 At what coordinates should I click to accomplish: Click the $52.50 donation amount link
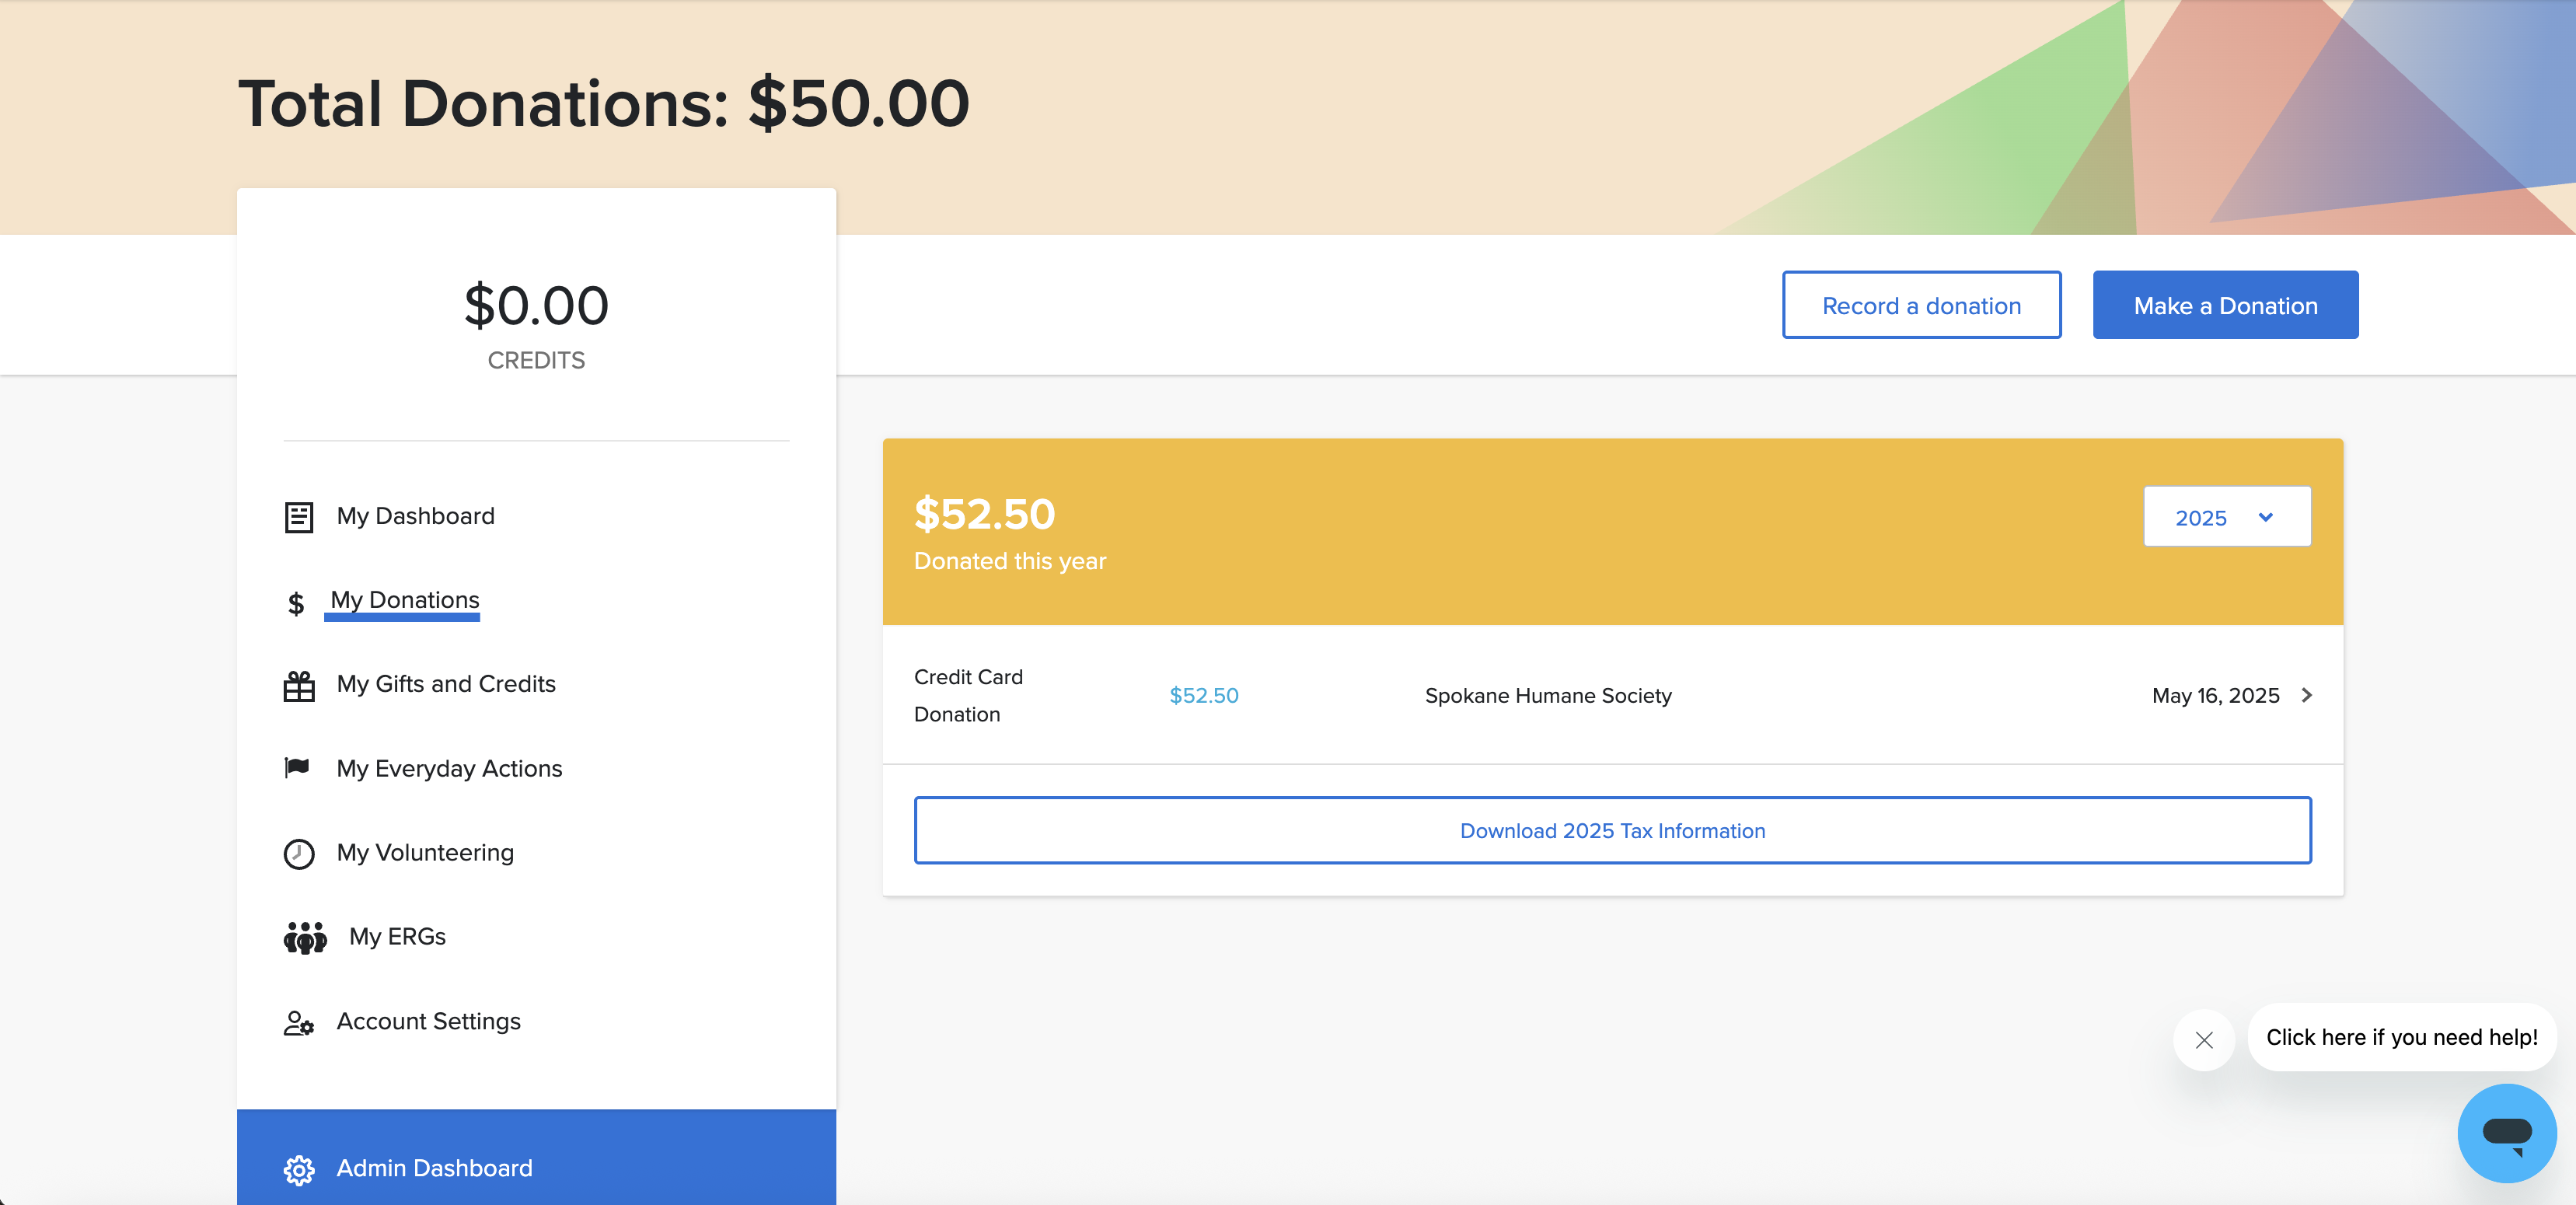click(1203, 695)
